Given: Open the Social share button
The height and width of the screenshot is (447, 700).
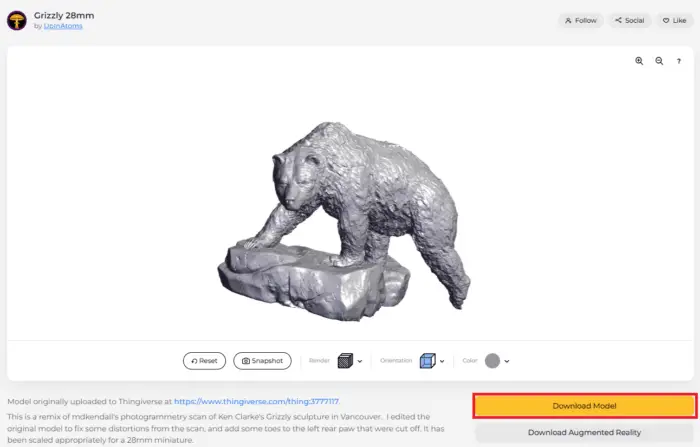Looking at the screenshot, I should coord(629,21).
